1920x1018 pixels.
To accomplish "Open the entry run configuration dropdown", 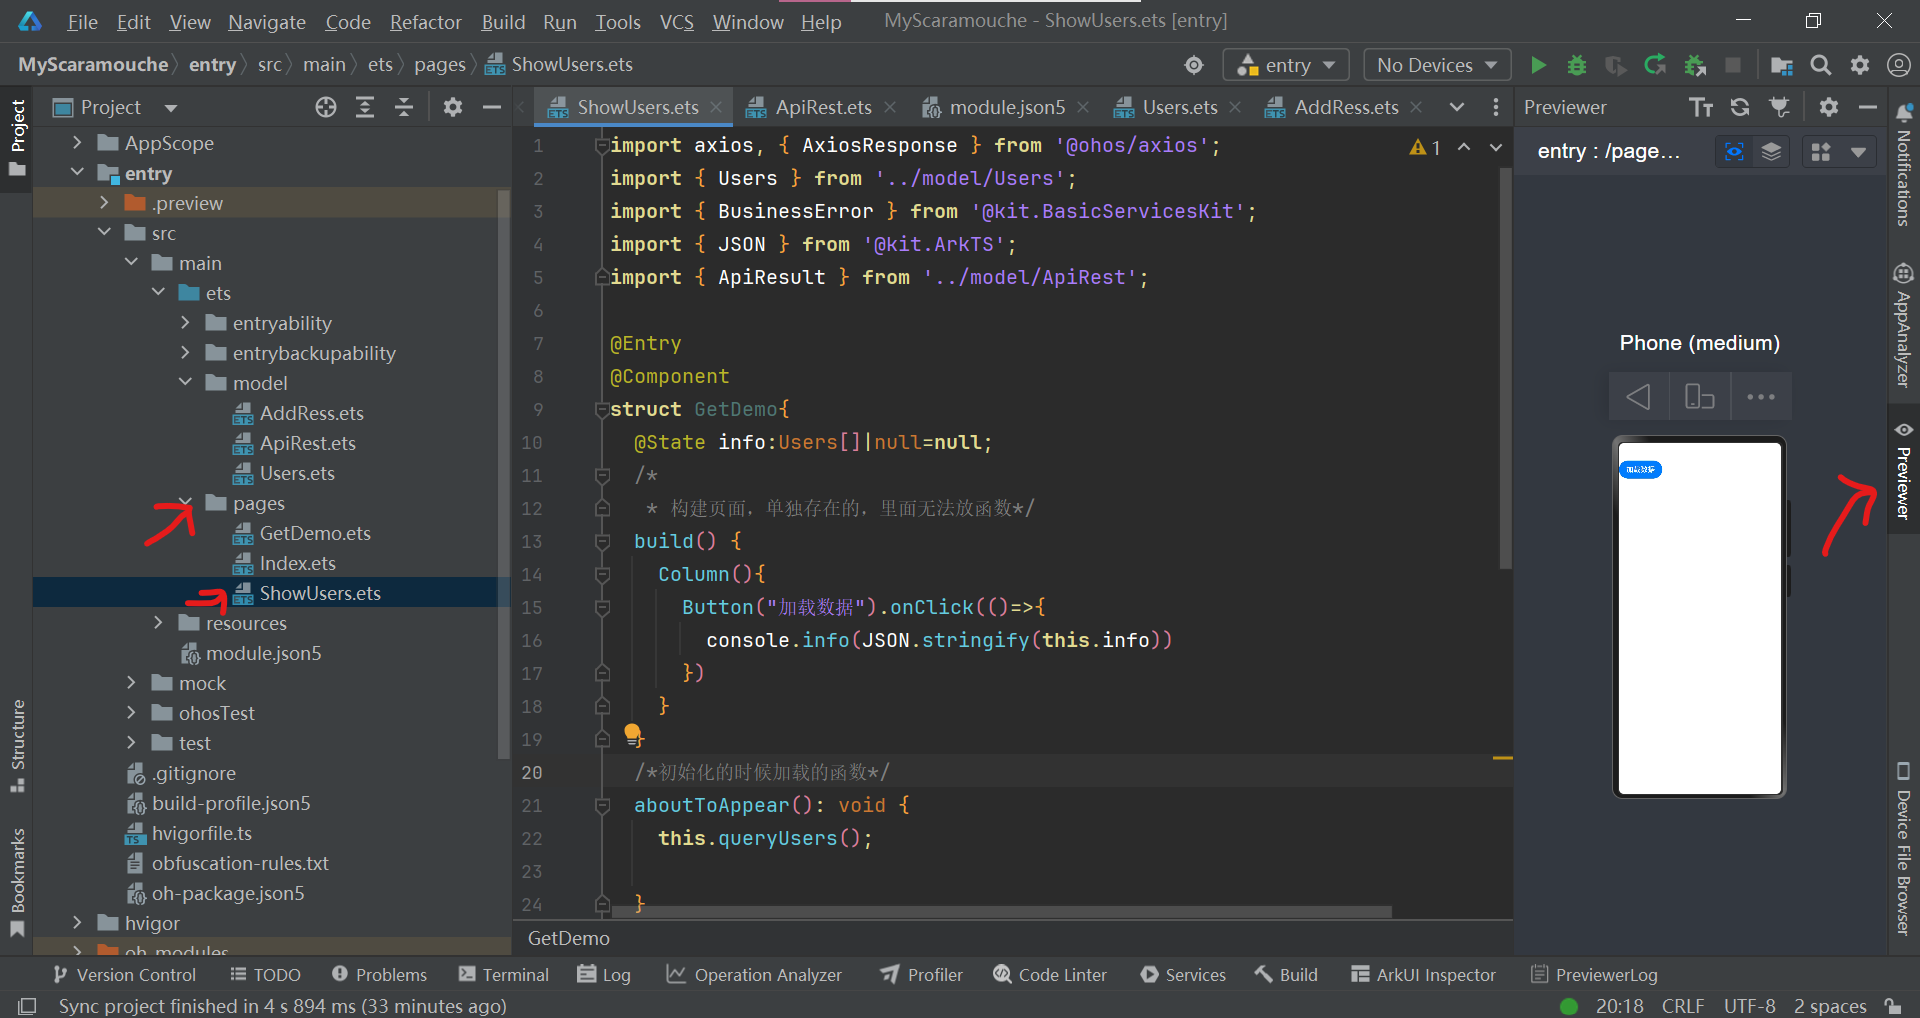I will (1286, 65).
